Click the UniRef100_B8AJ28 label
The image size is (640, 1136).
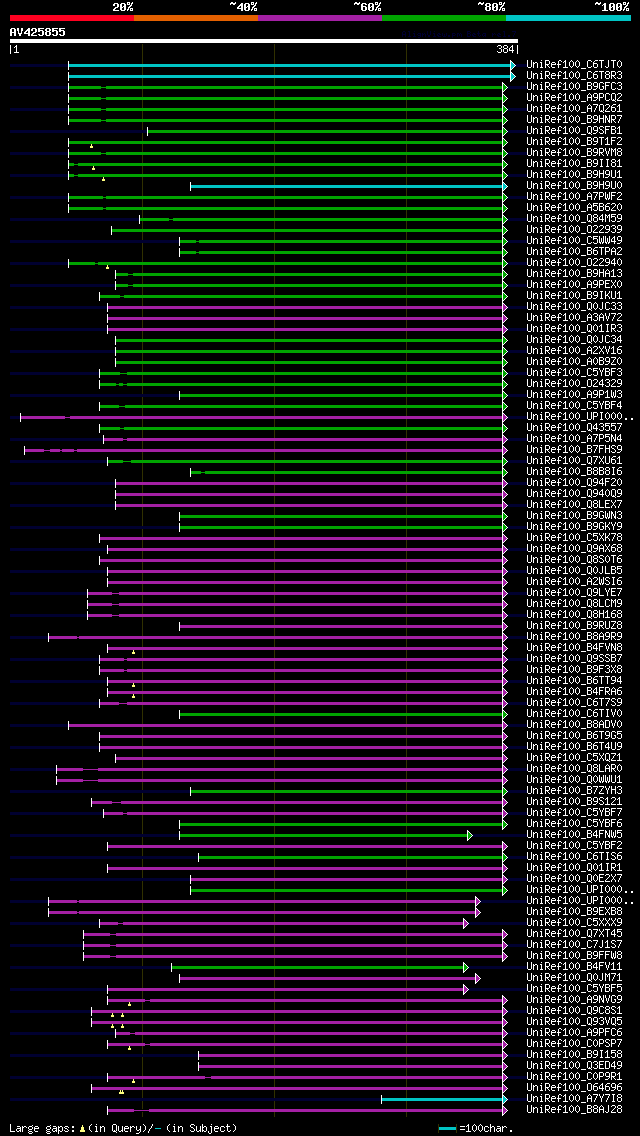pyautogui.click(x=574, y=1111)
